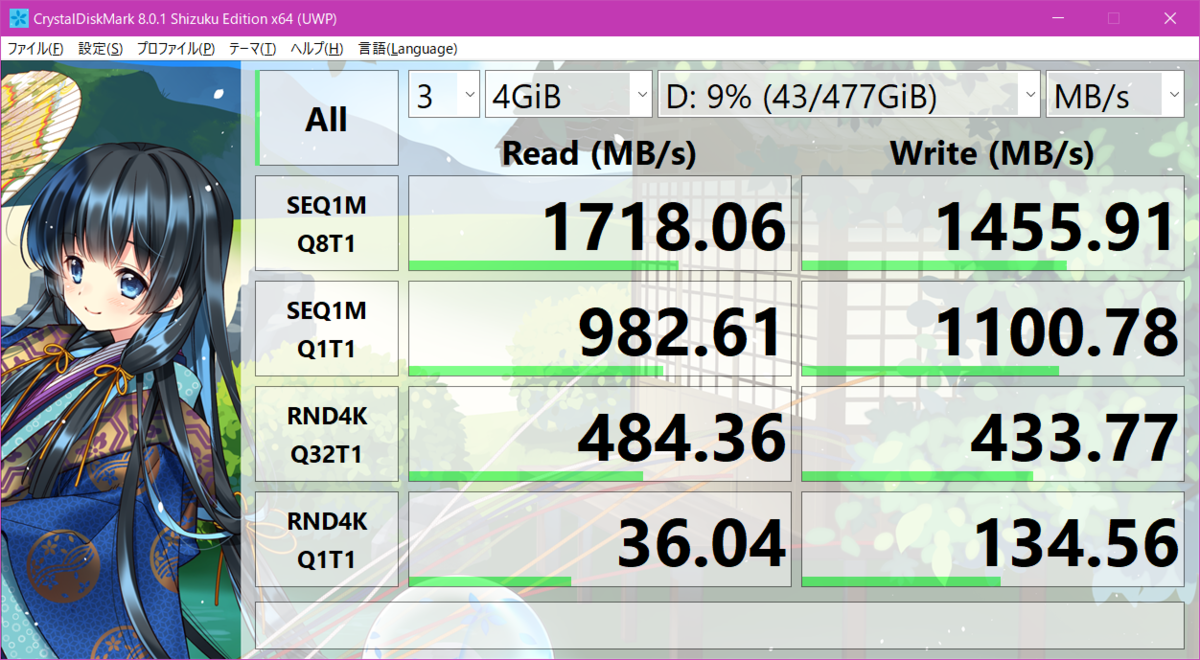Expand the test count dropdown showing 3
This screenshot has width=1200, height=660.
tap(445, 96)
